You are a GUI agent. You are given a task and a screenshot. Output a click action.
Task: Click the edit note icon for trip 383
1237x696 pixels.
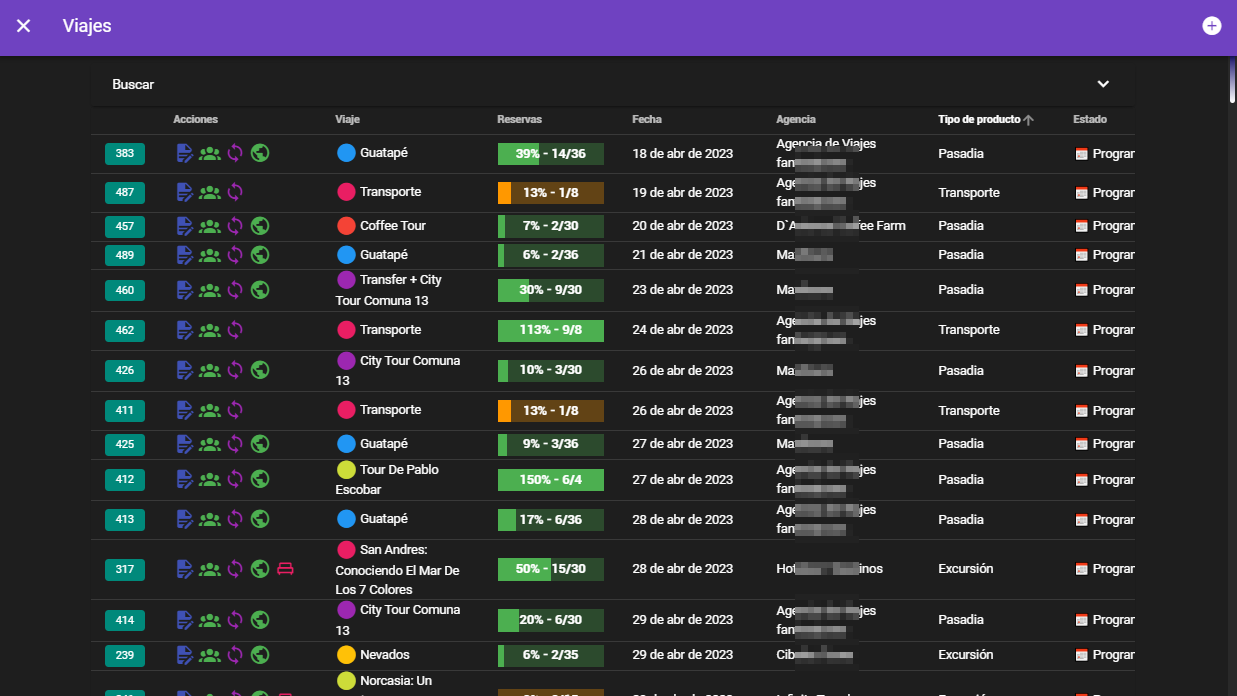point(184,153)
